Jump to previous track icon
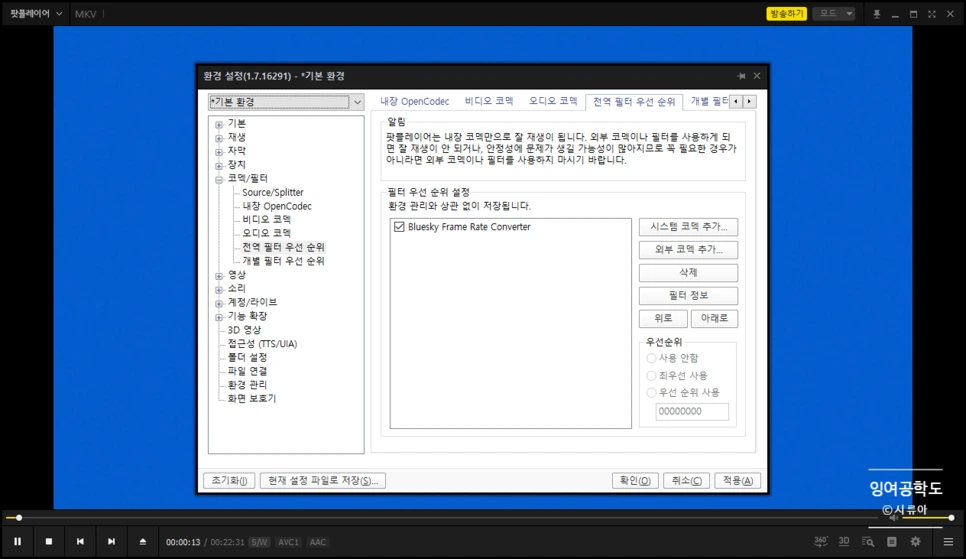966x559 pixels. click(x=80, y=541)
